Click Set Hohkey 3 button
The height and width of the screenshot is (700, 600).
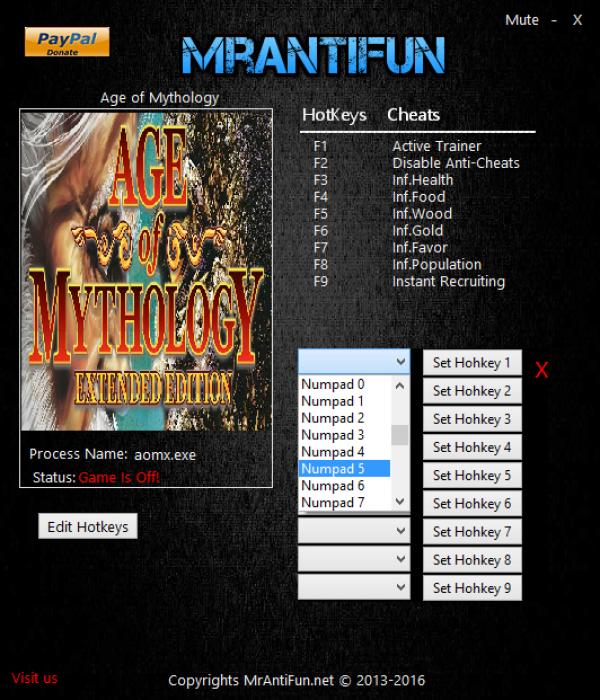472,419
